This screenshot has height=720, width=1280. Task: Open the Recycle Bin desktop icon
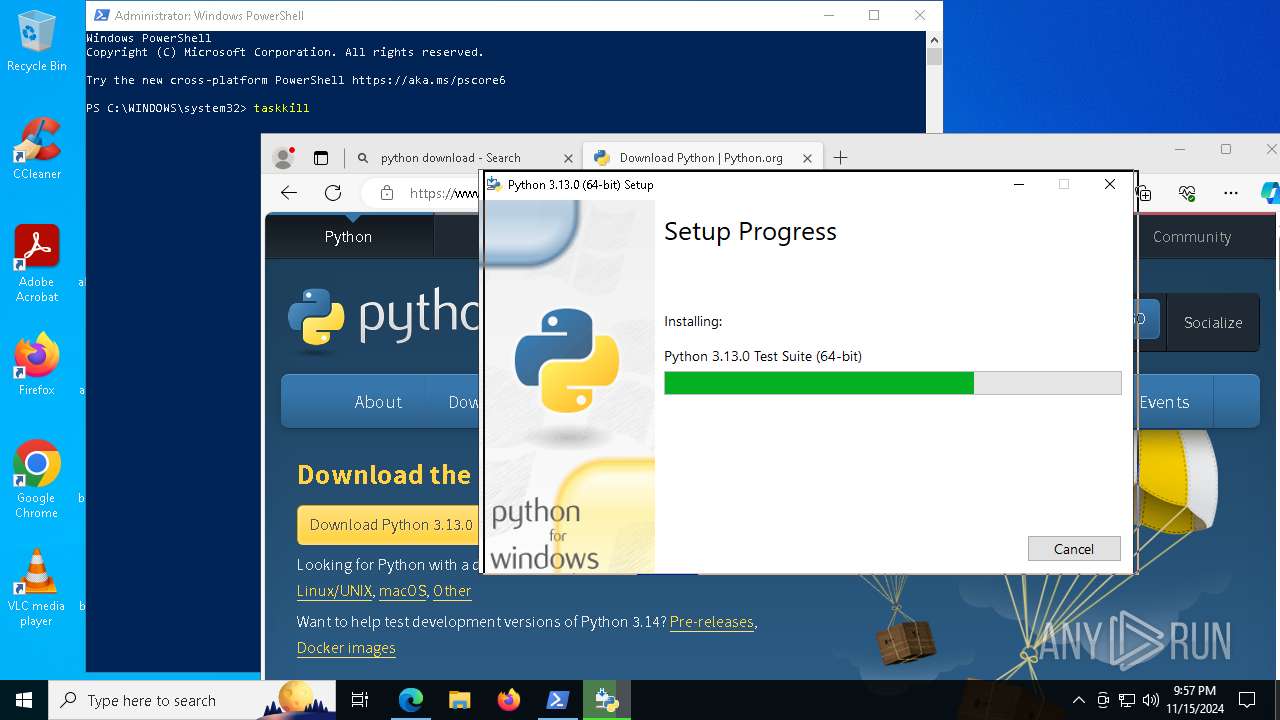pyautogui.click(x=37, y=42)
